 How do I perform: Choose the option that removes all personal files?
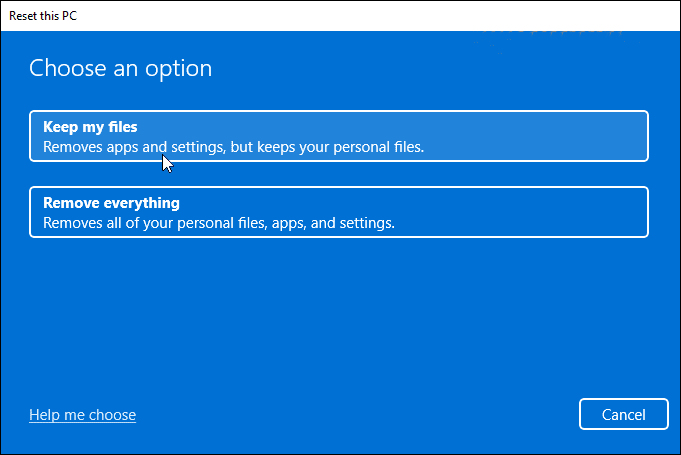pos(339,212)
